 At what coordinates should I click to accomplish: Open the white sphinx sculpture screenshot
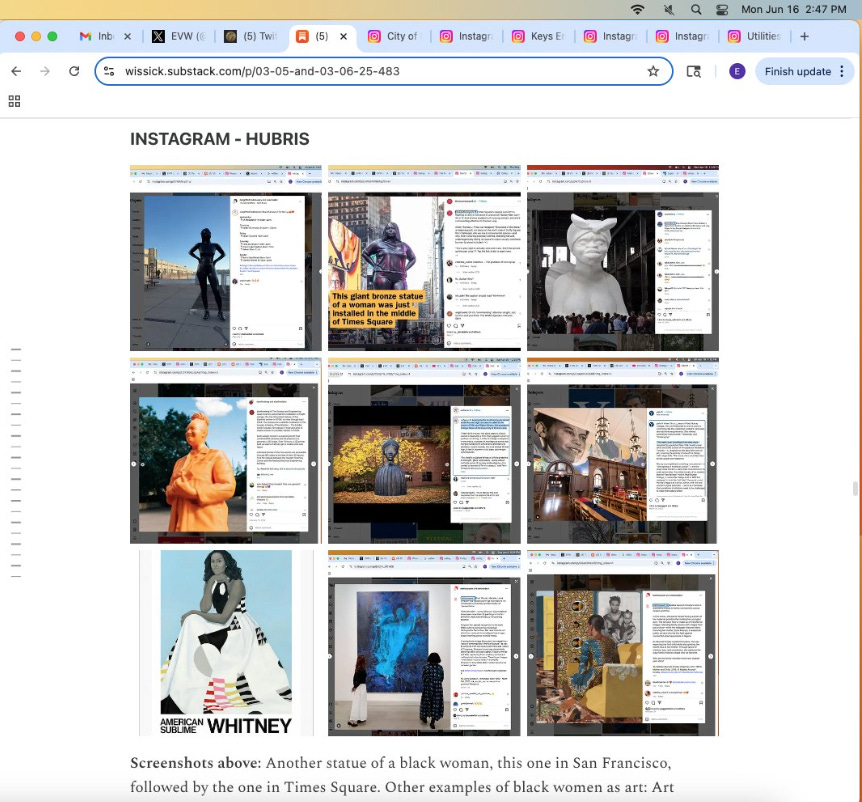pos(623,258)
